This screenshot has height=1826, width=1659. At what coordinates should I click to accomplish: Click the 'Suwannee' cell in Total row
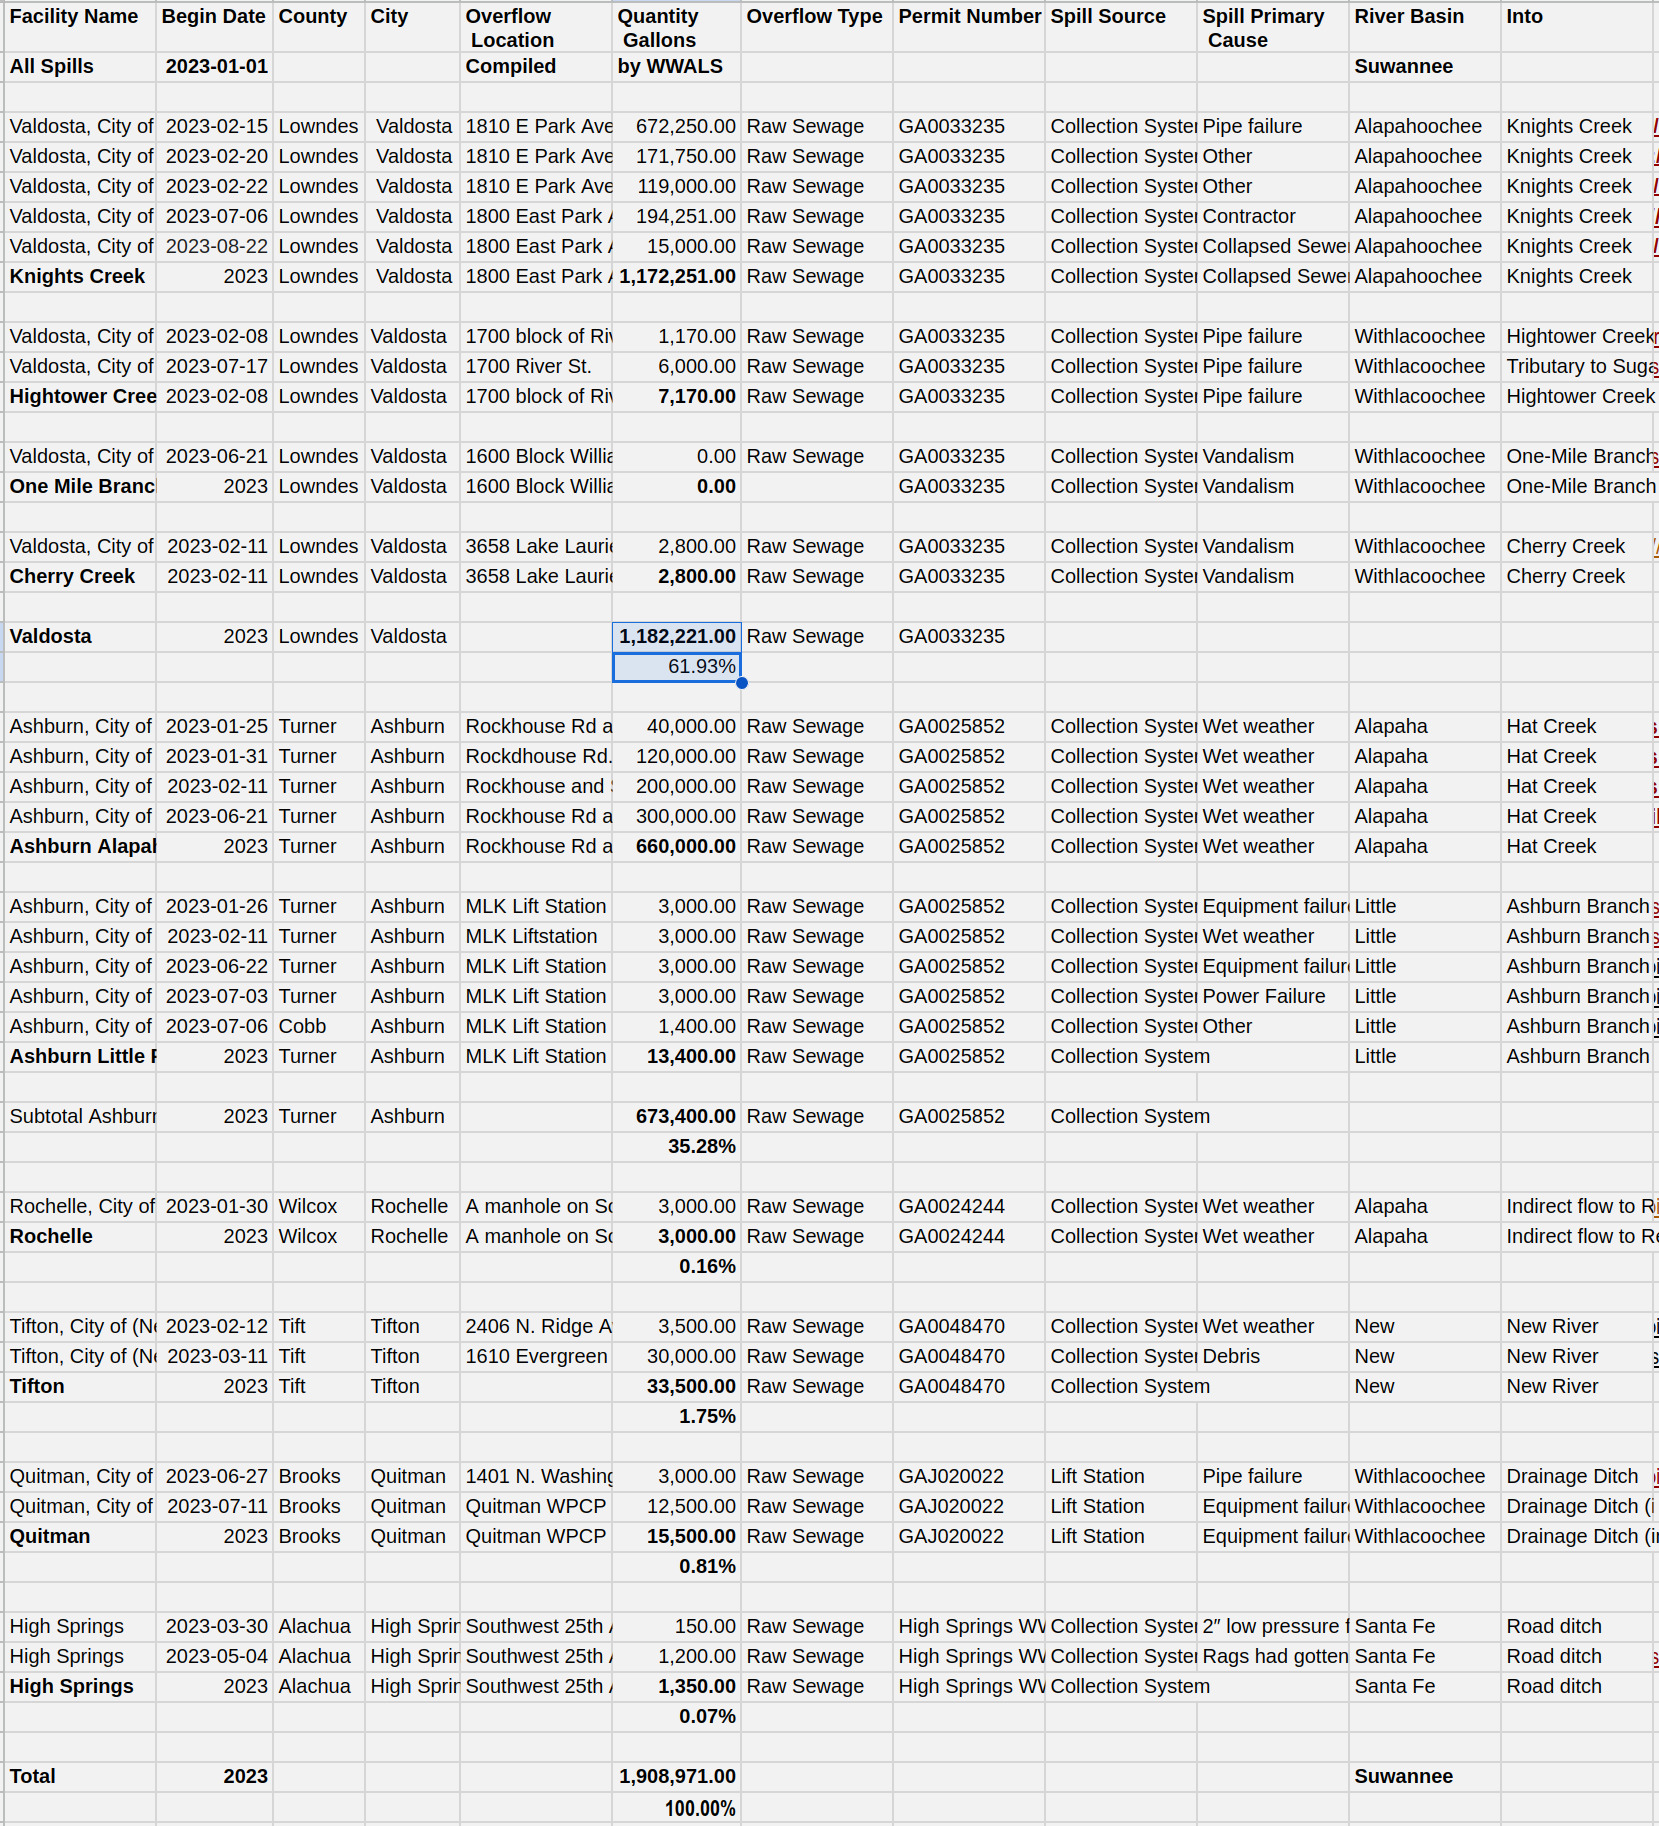pyautogui.click(x=1425, y=1777)
